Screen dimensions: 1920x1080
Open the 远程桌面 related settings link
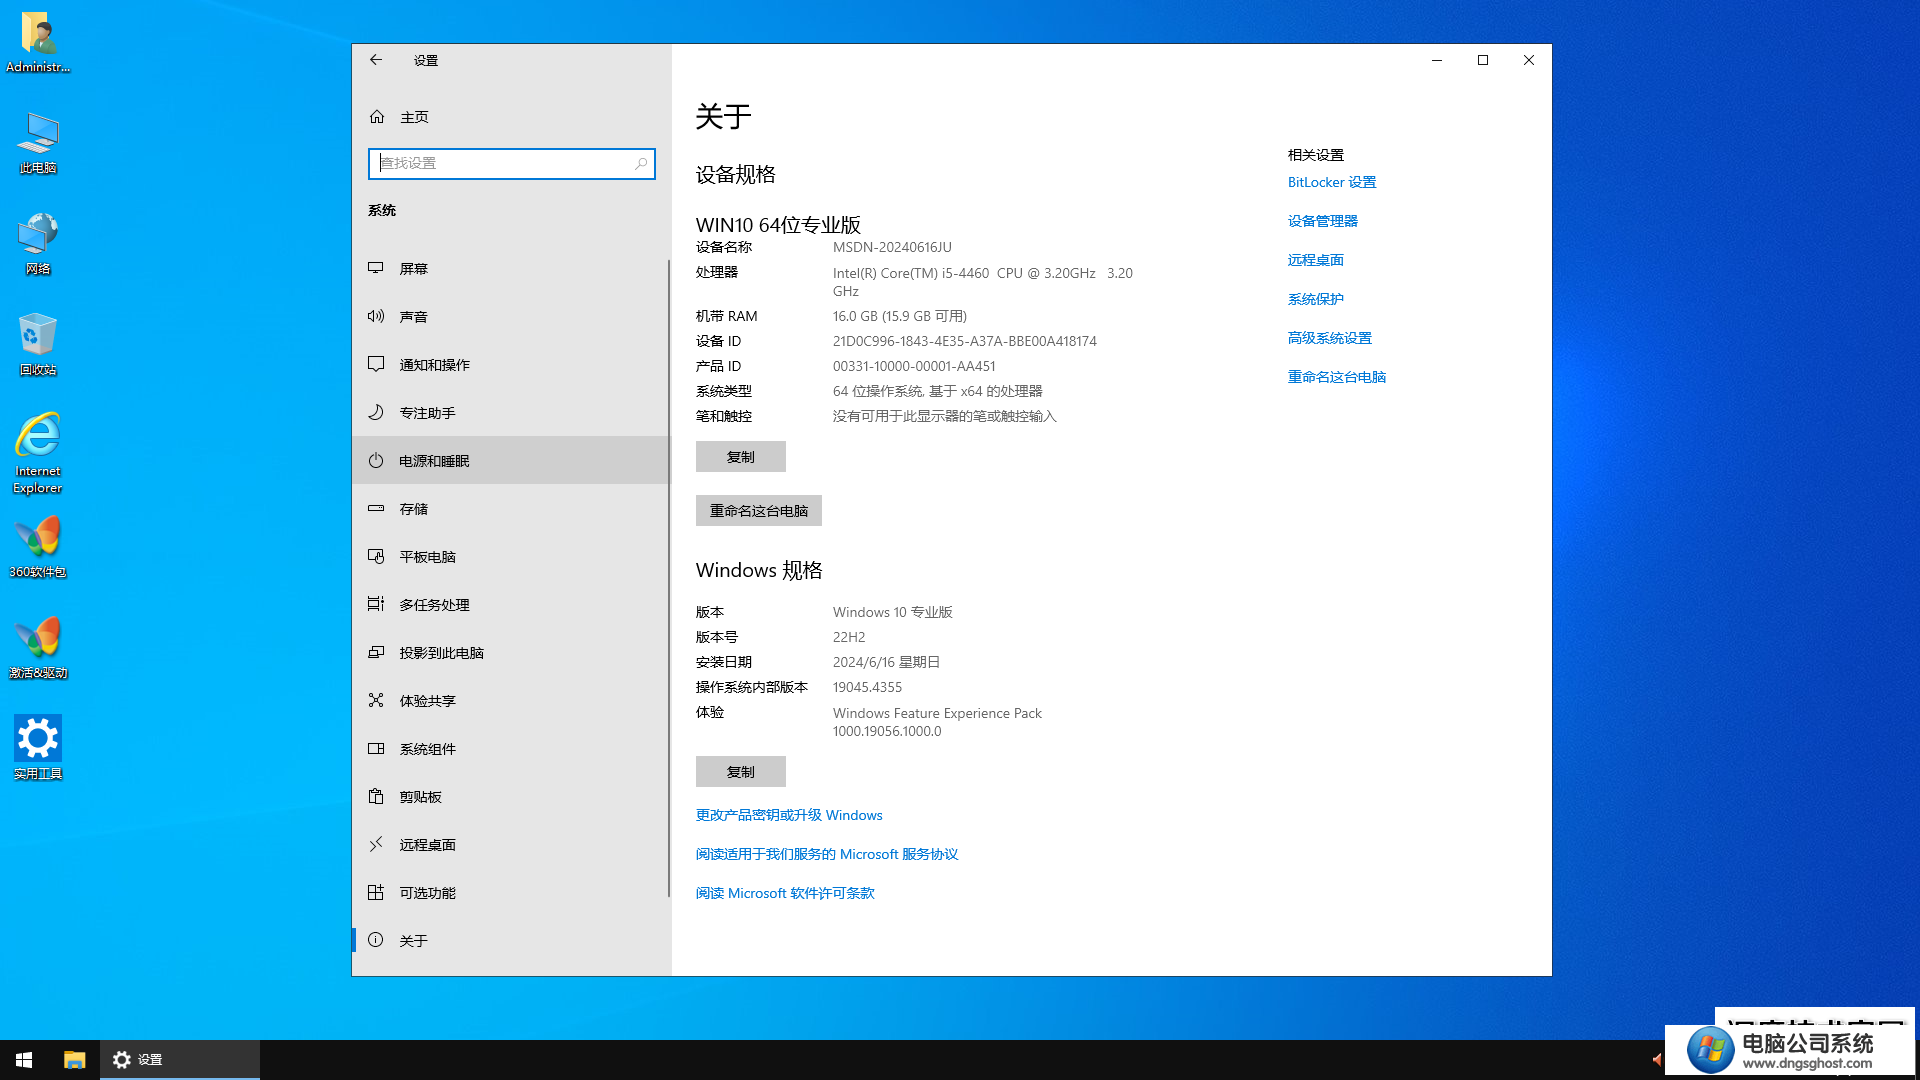1315,260
